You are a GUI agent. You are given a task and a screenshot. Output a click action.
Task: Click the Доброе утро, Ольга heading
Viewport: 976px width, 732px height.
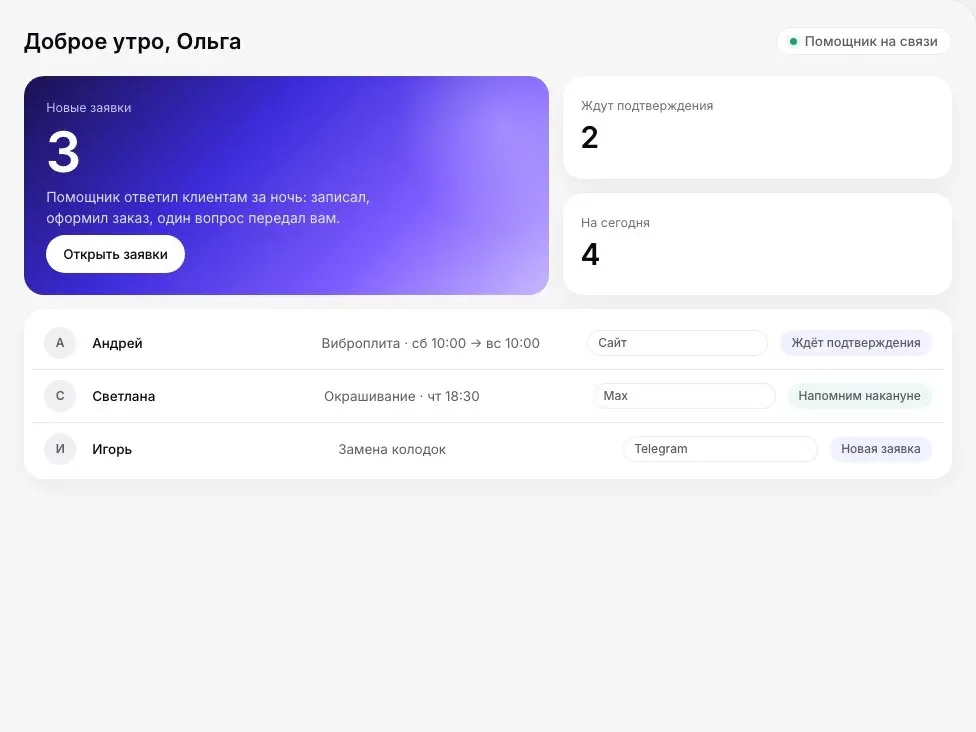pos(133,42)
